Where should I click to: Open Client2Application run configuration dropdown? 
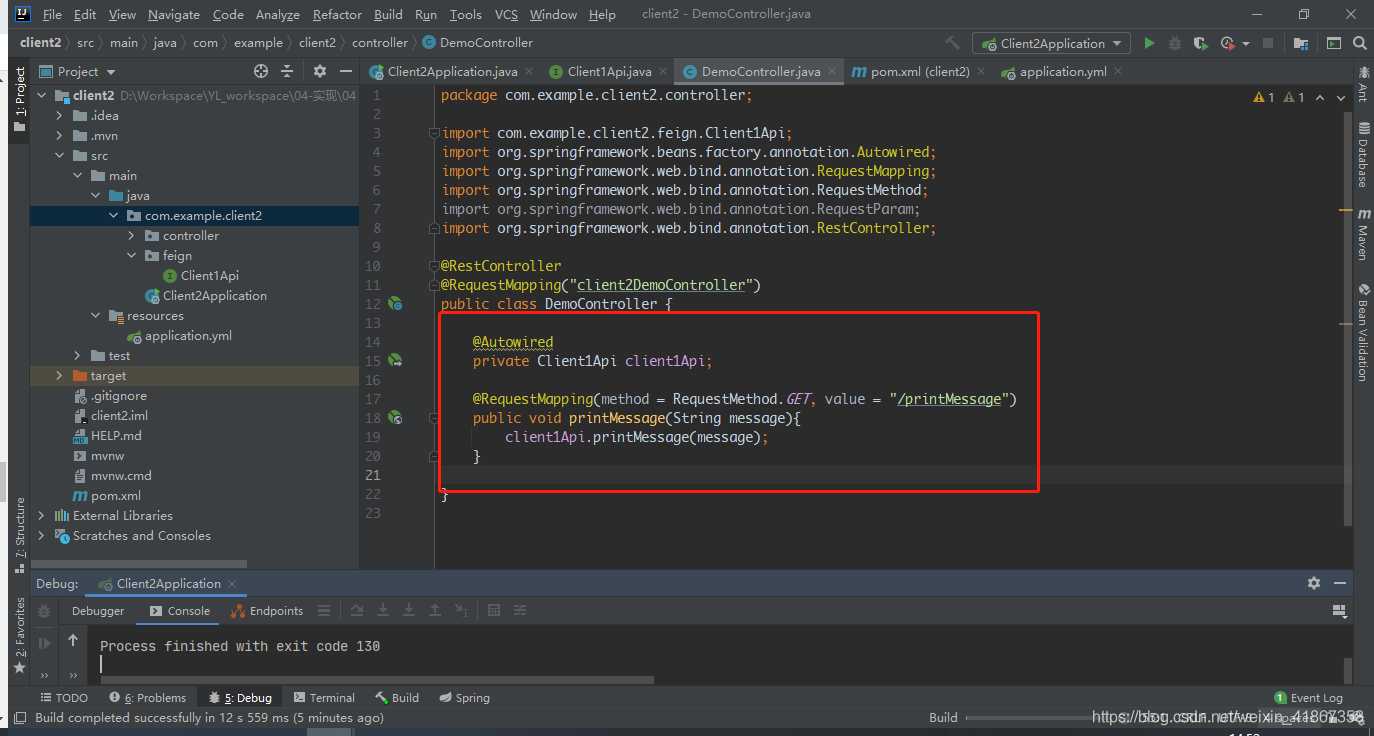pos(1051,43)
